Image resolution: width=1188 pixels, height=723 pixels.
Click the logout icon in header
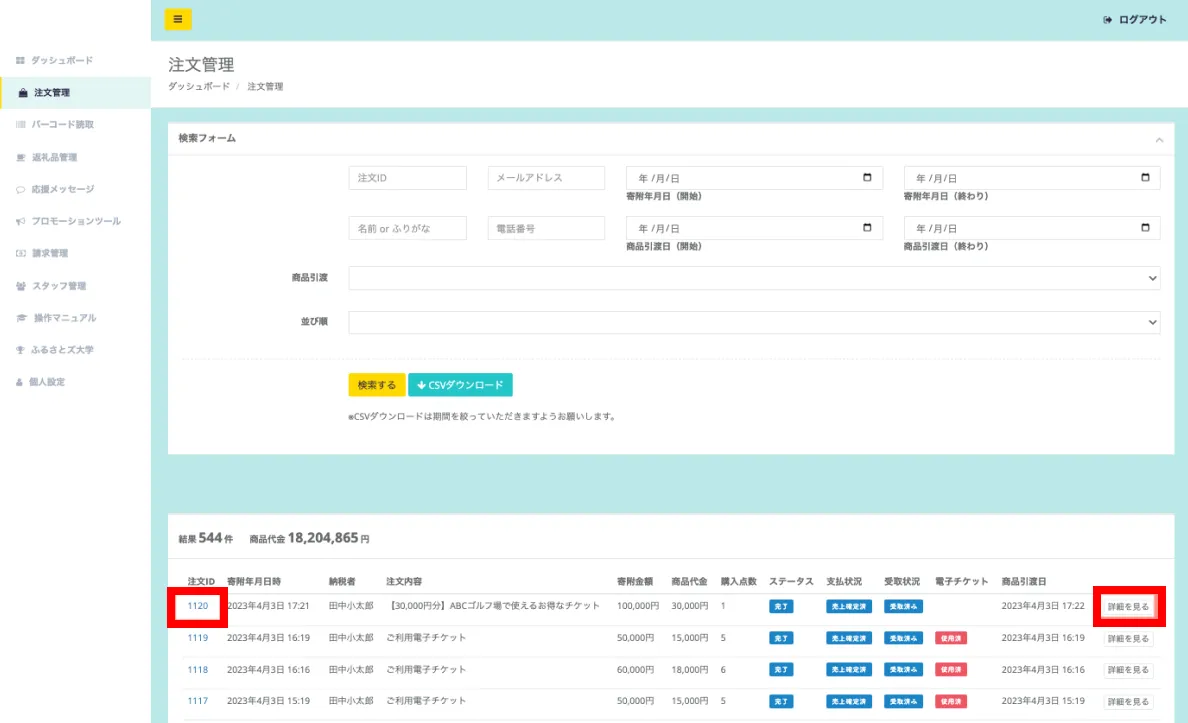pyautogui.click(x=1107, y=20)
